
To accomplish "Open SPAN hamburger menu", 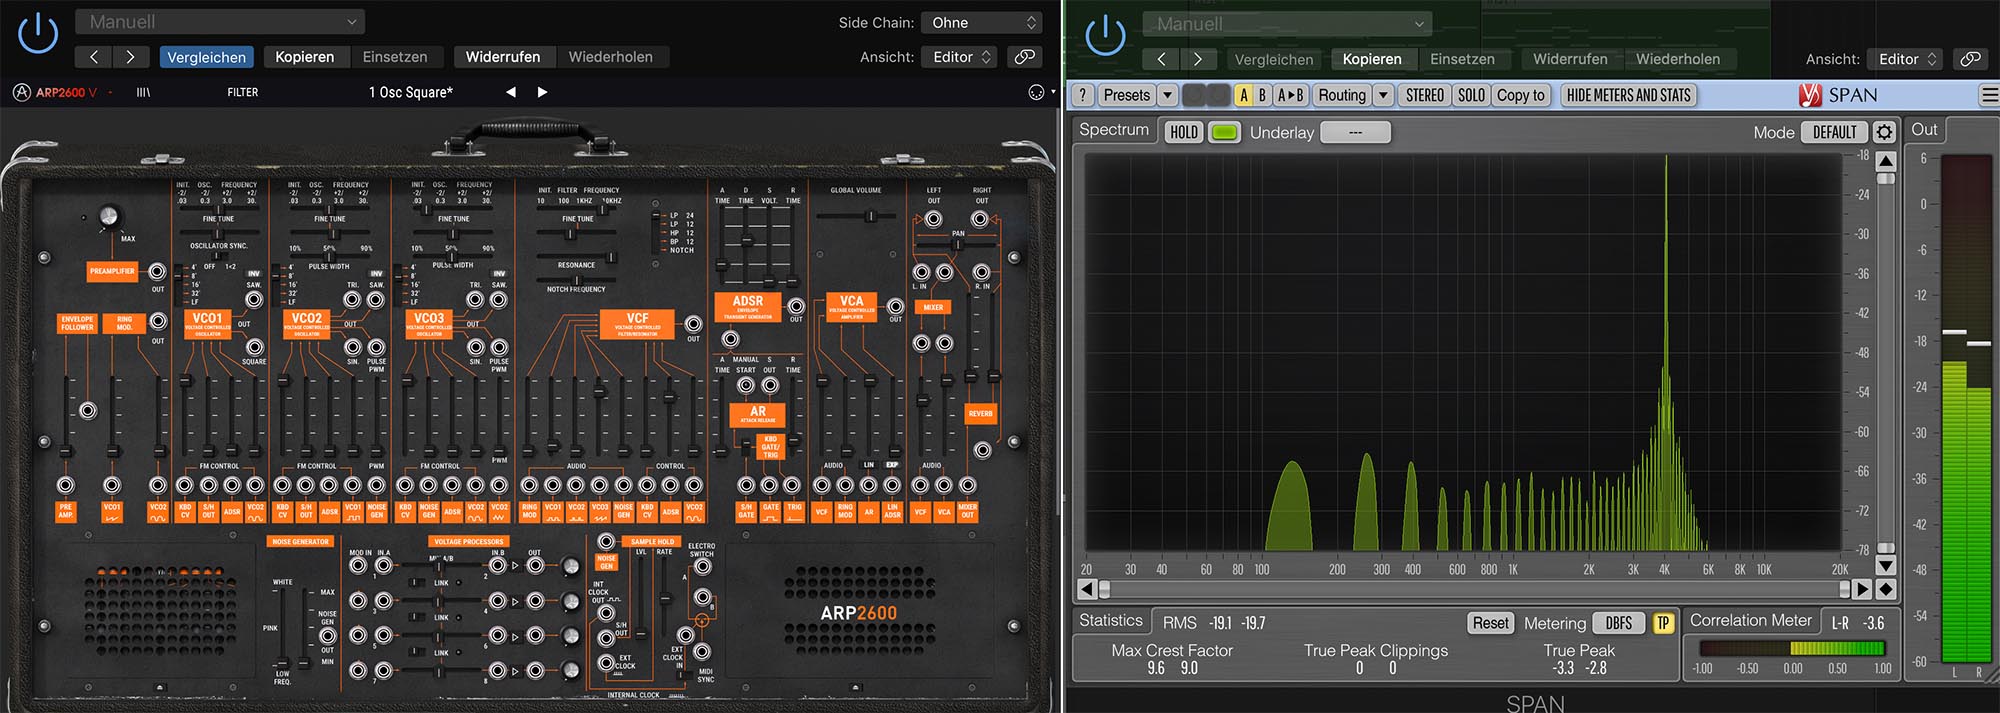I will (1989, 95).
